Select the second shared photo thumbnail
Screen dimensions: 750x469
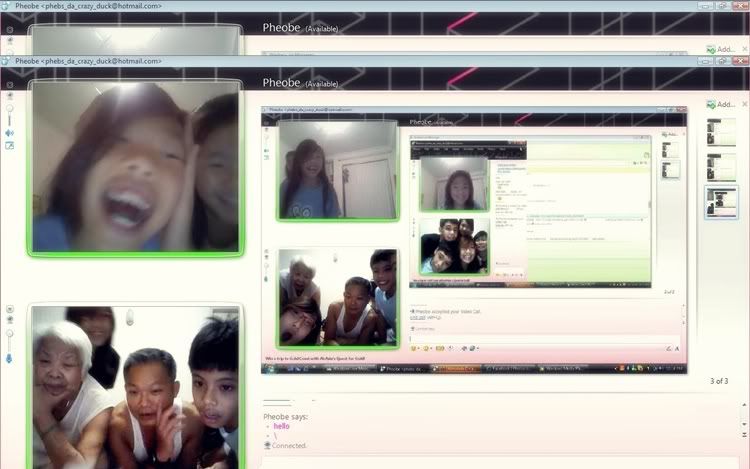pyautogui.click(x=721, y=167)
